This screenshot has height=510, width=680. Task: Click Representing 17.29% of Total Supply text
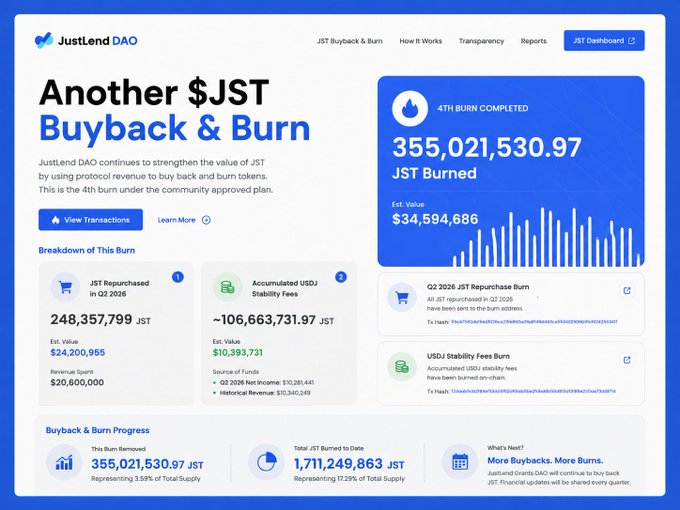[x=349, y=479]
